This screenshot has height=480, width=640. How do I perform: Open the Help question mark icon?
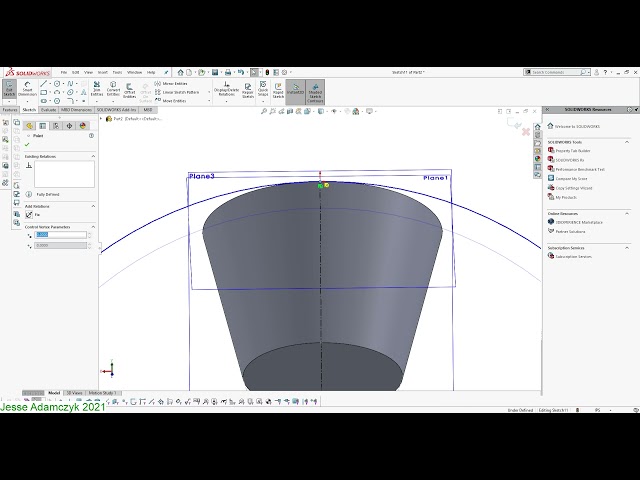(x=605, y=72)
